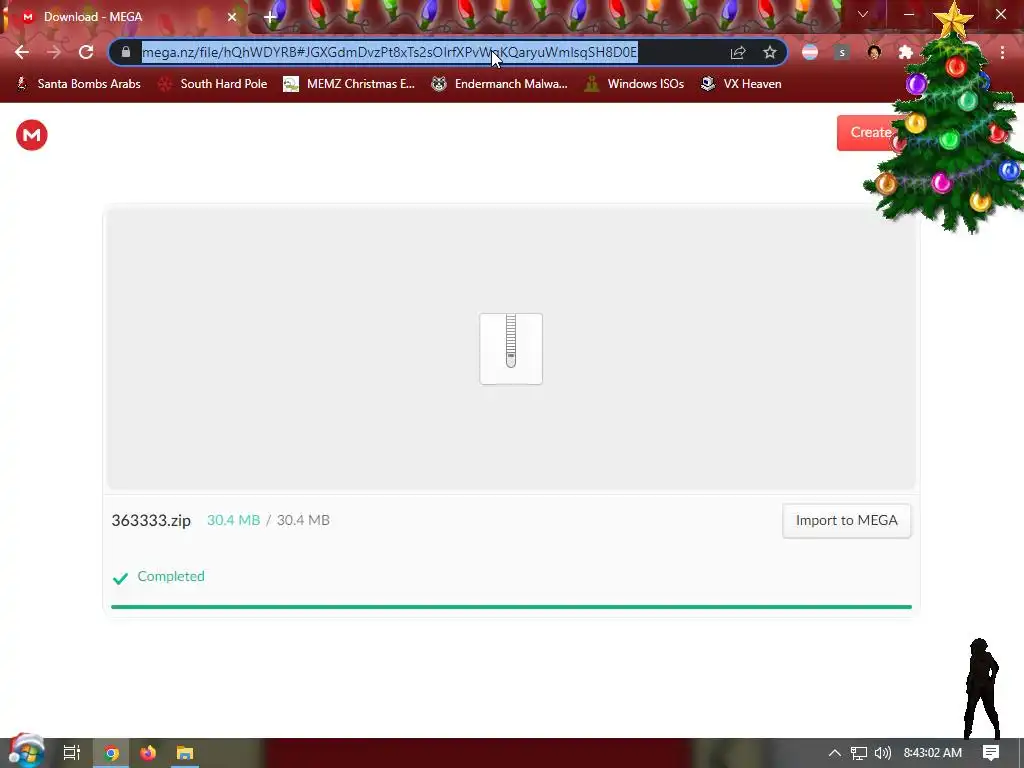
Task: Open Task View on the taskbar
Action: pyautogui.click(x=72, y=753)
